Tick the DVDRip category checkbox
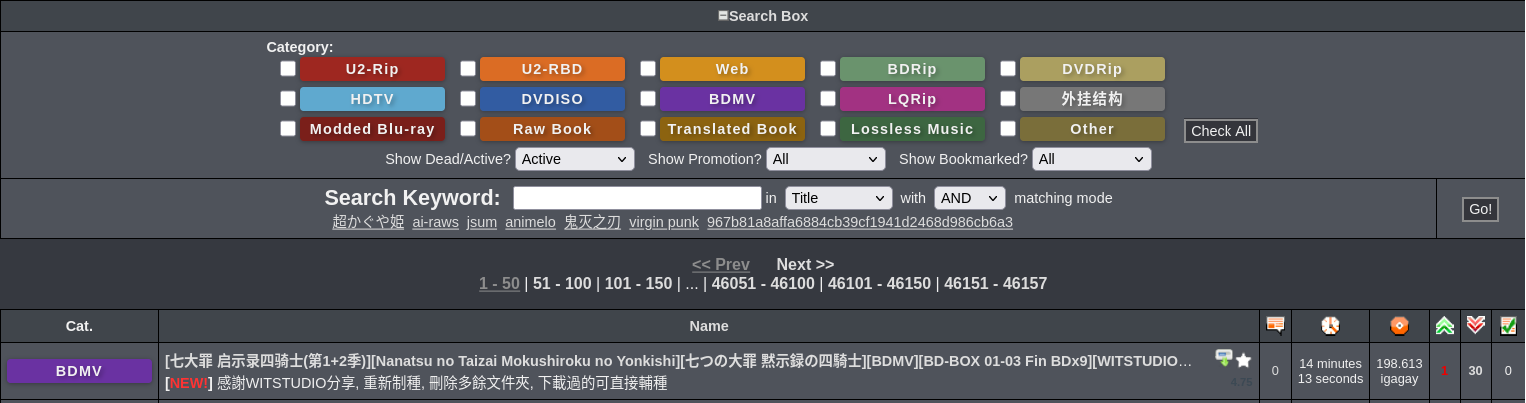The height and width of the screenshot is (403, 1526). pos(1008,68)
